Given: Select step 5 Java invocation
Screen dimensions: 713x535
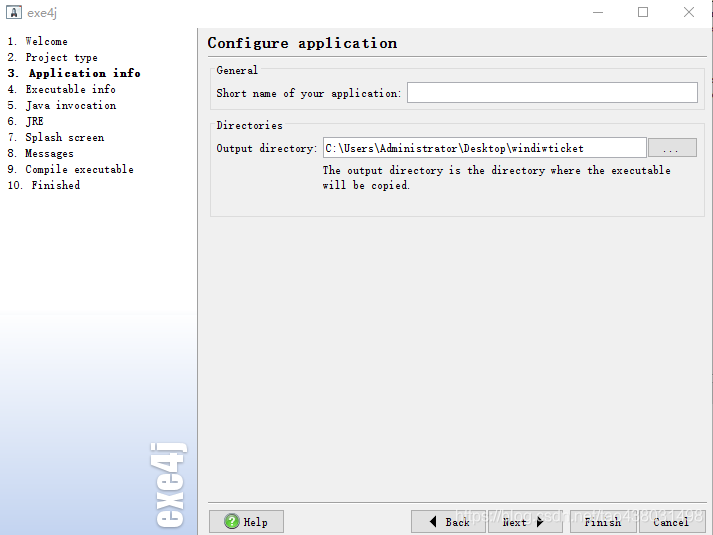Looking at the screenshot, I should point(62,105).
